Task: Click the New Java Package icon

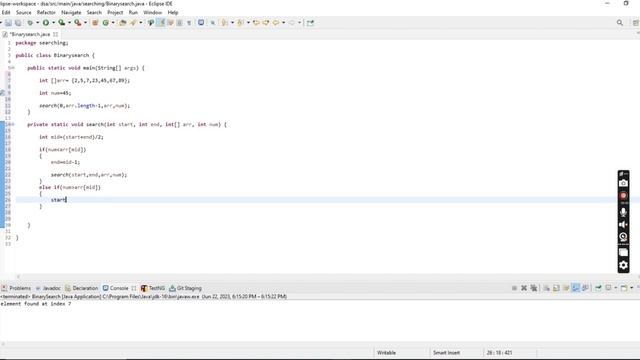Action: (95, 23)
